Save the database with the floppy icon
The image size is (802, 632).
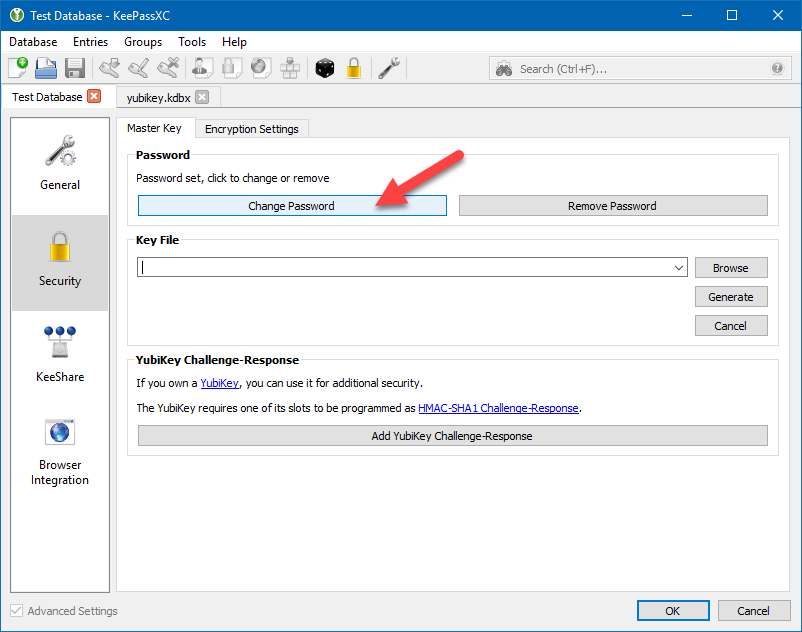tap(75, 67)
